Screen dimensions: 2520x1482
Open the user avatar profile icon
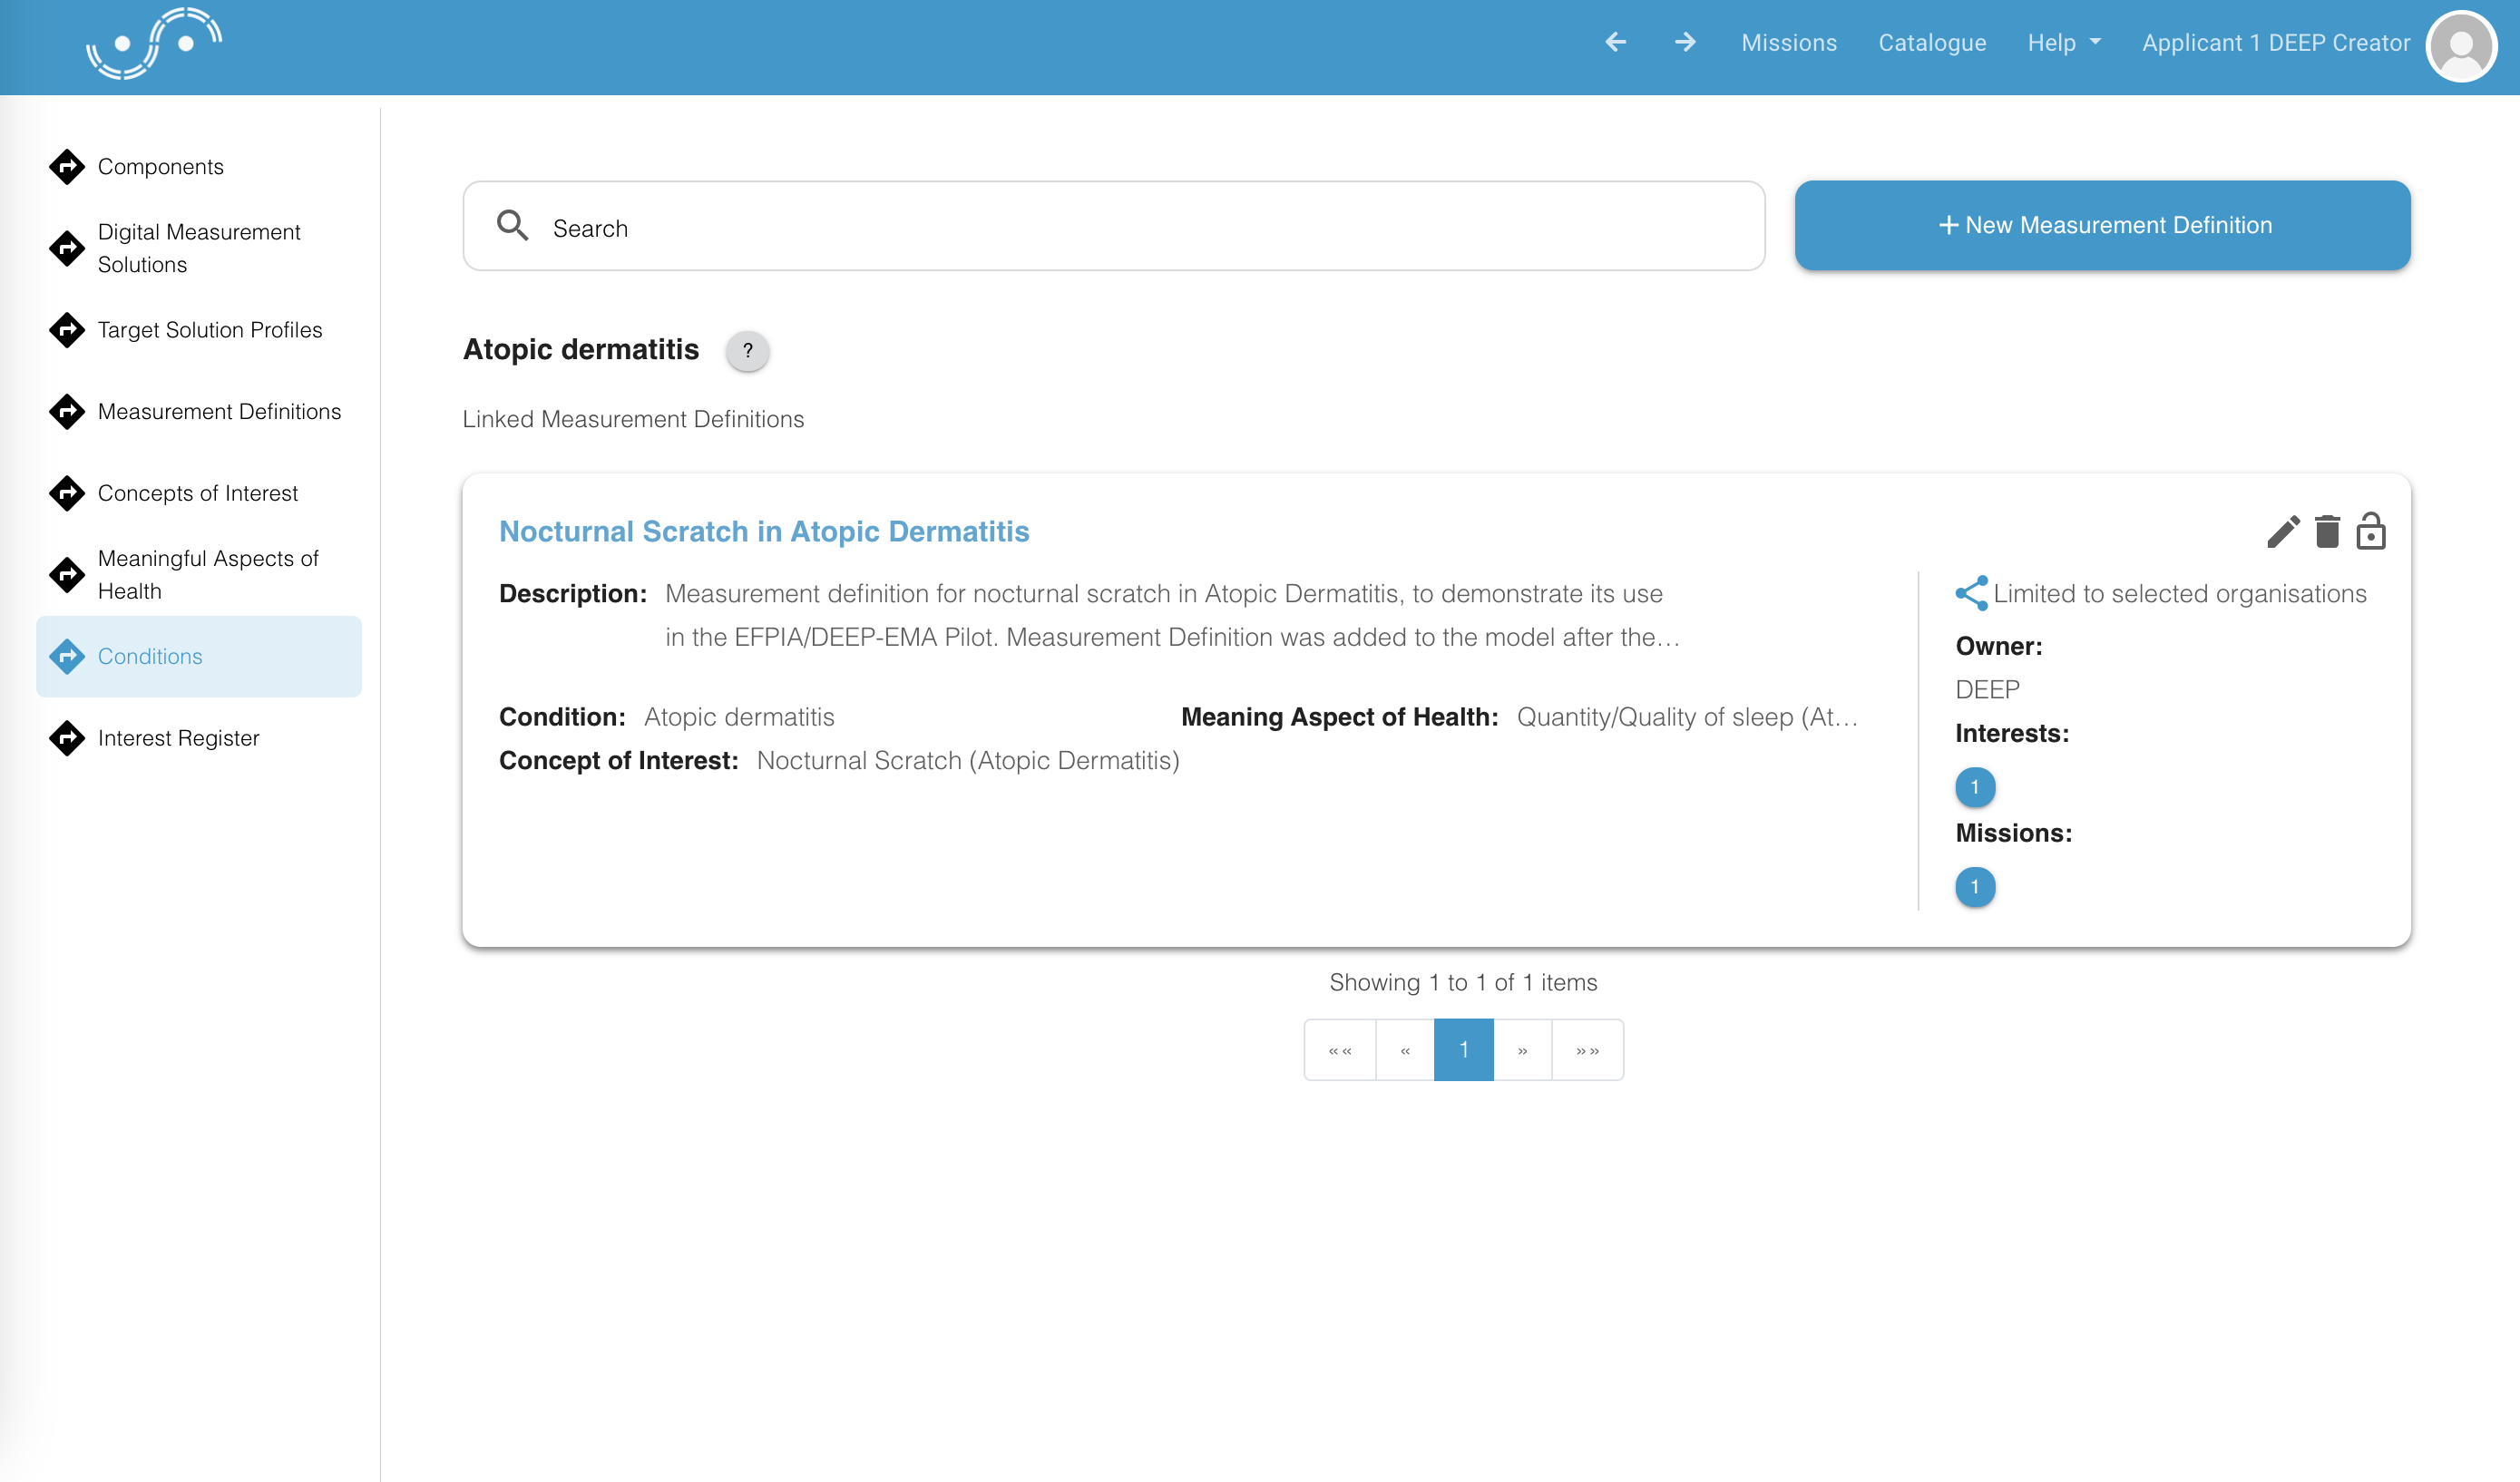point(2460,46)
